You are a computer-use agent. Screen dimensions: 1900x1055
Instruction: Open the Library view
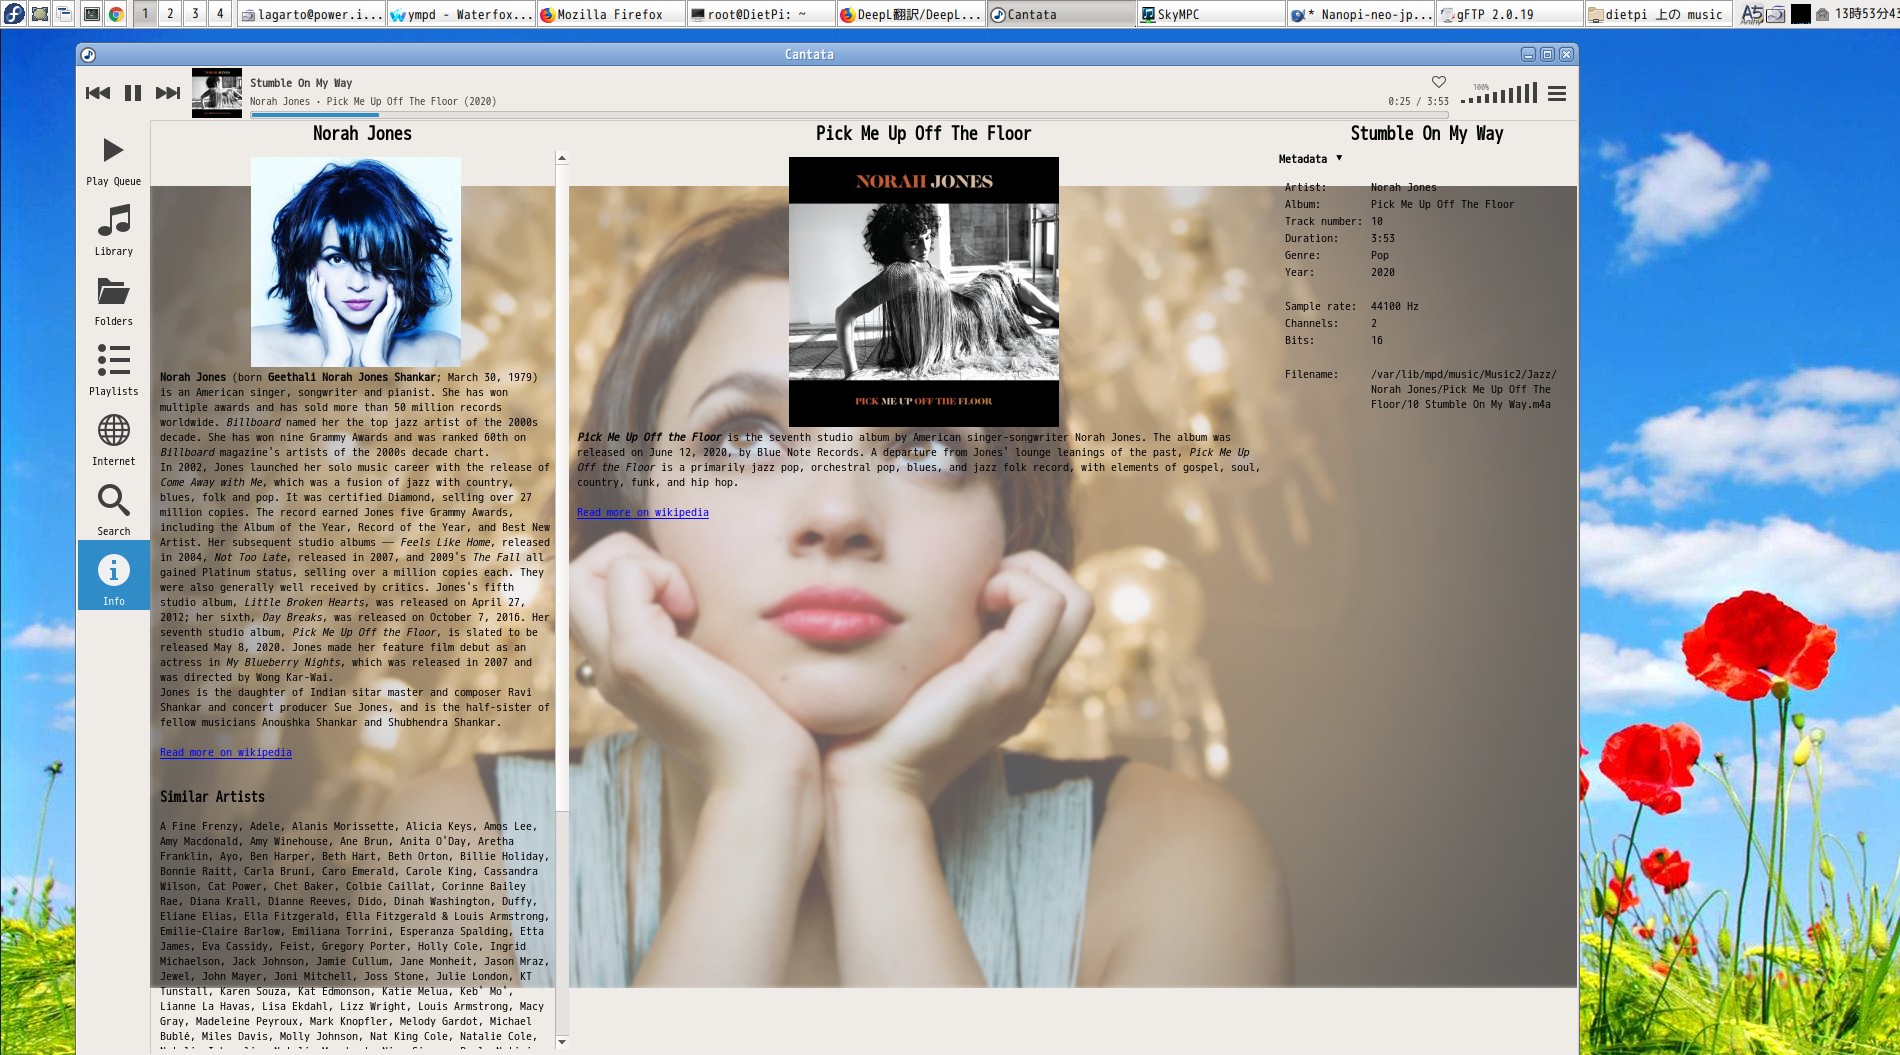click(x=113, y=230)
